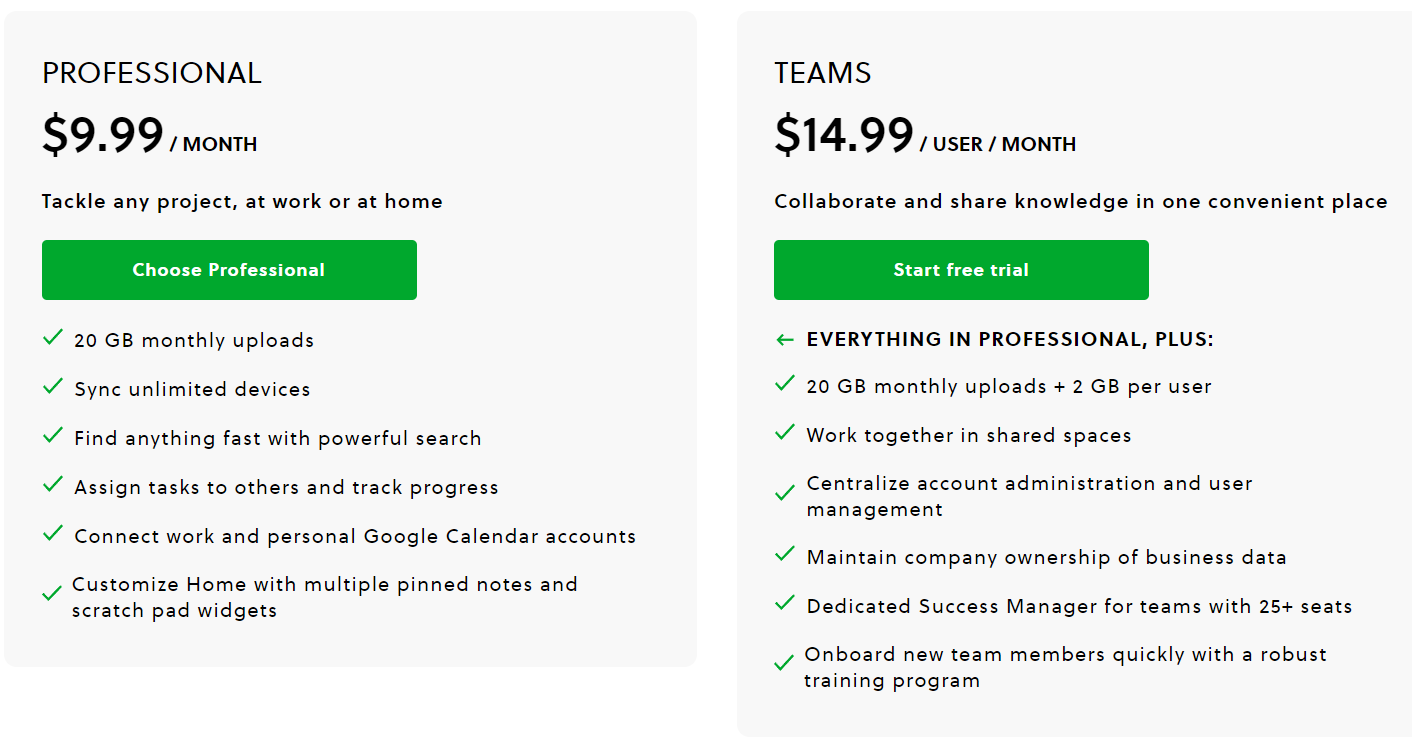Click checkmark next to Onboard new team members
This screenshot has width=1412, height=748.
pos(785,665)
